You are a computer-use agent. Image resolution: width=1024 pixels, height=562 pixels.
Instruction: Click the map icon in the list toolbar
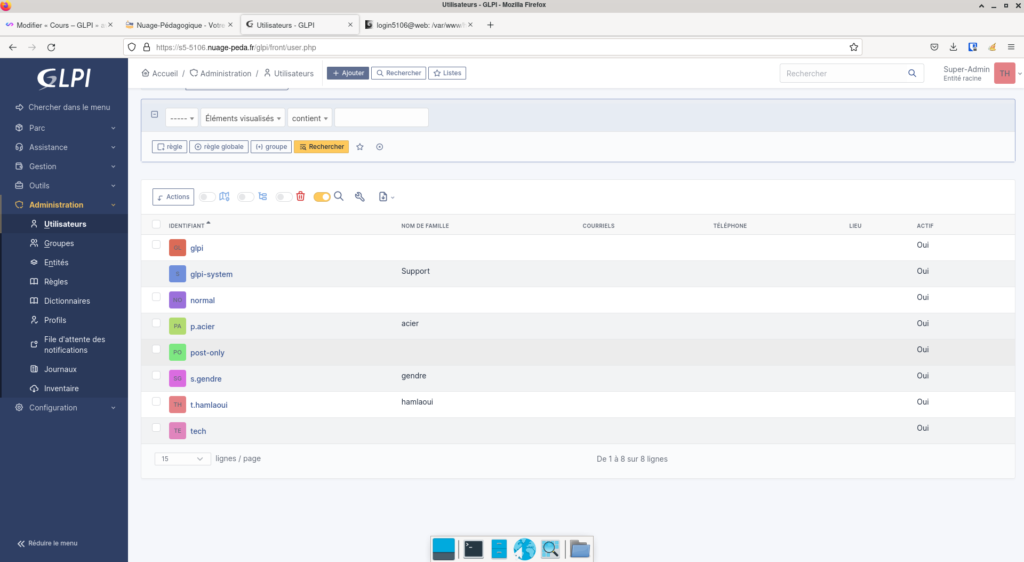[225, 196]
